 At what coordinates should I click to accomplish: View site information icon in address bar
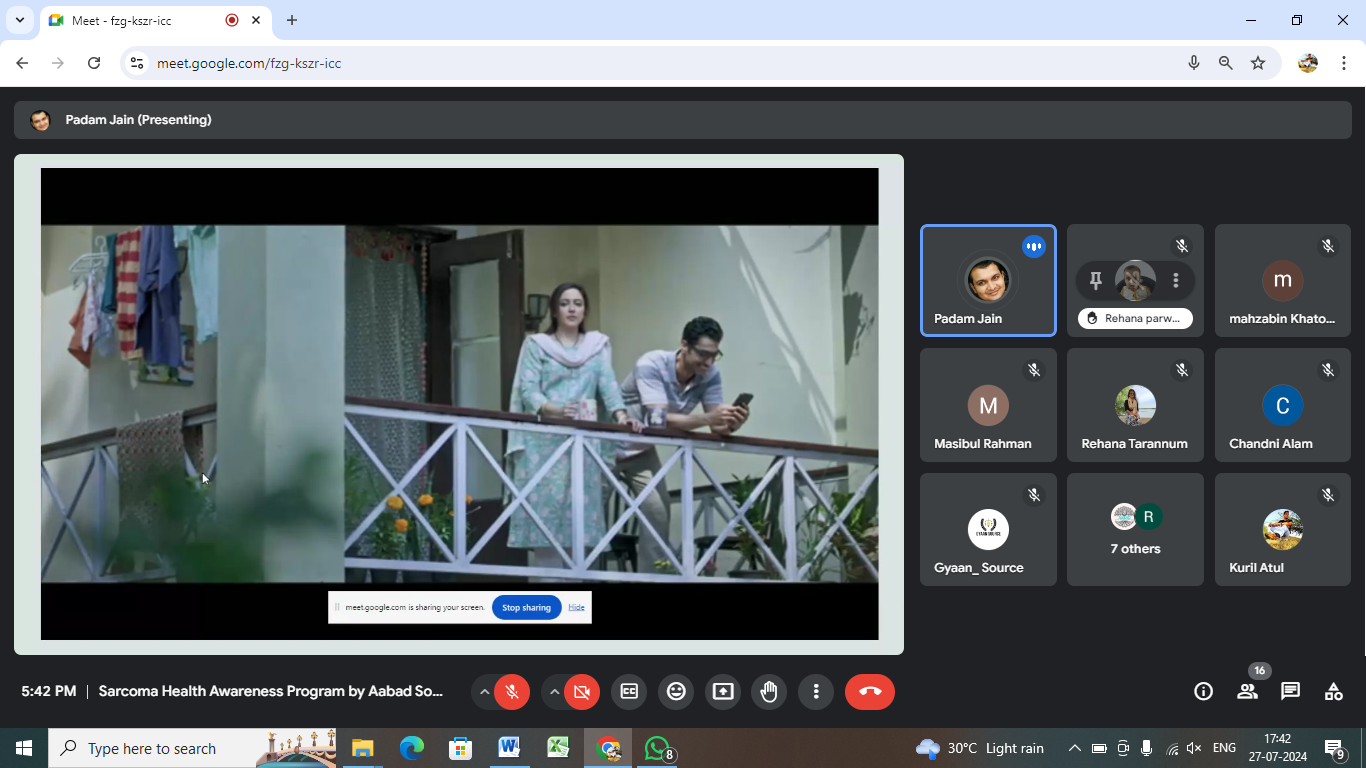click(138, 63)
